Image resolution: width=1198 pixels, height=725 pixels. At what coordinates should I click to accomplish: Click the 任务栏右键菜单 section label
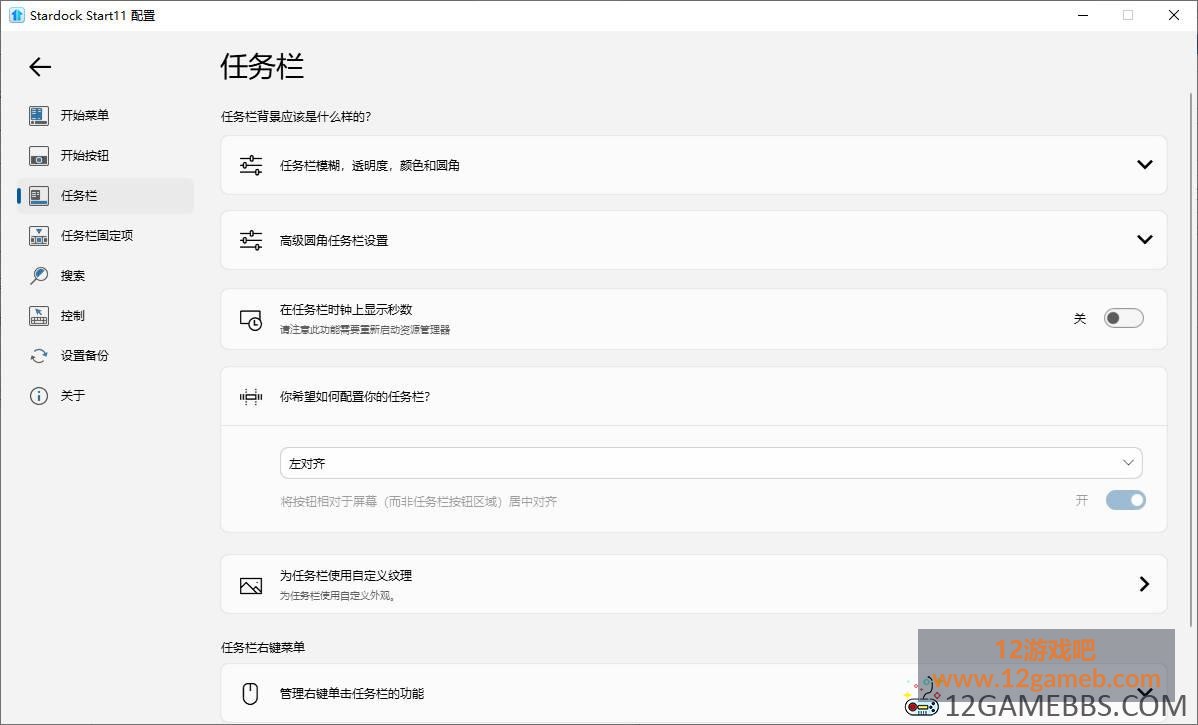pos(263,648)
